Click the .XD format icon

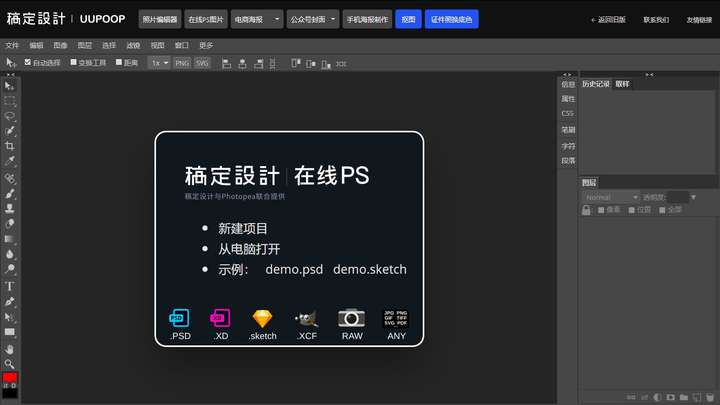[x=220, y=318]
